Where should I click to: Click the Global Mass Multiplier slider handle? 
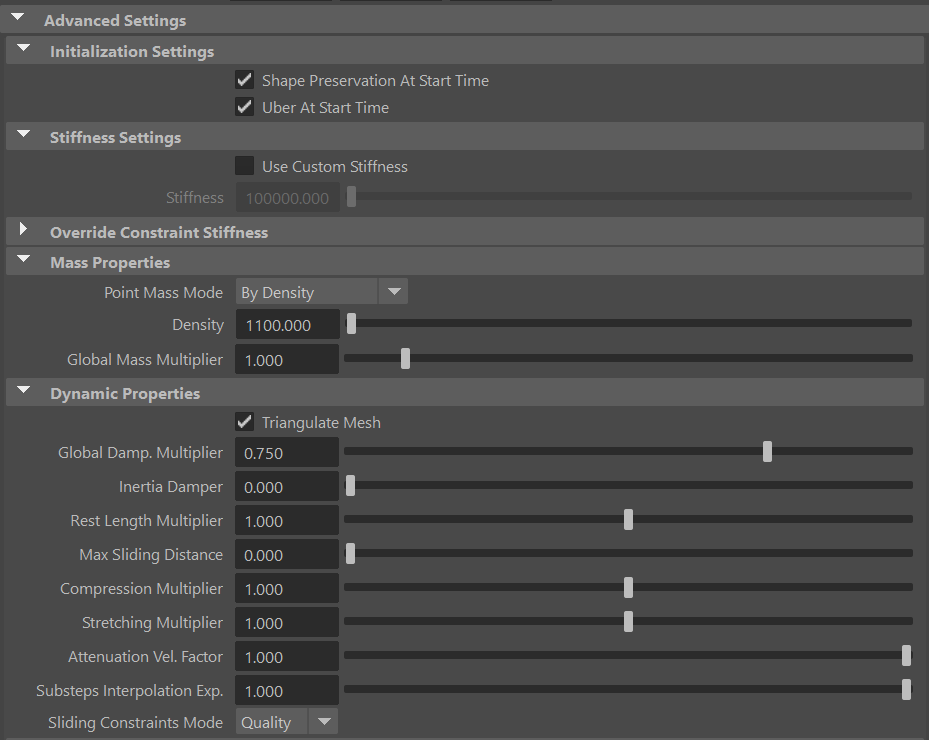(x=404, y=358)
